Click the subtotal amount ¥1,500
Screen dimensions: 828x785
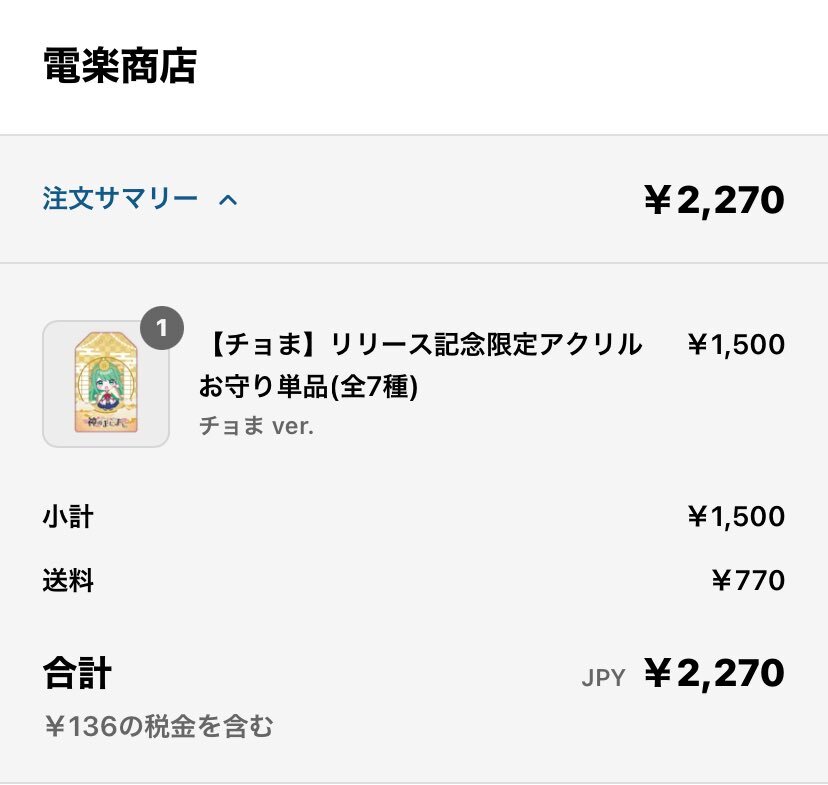pyautogui.click(x=736, y=516)
